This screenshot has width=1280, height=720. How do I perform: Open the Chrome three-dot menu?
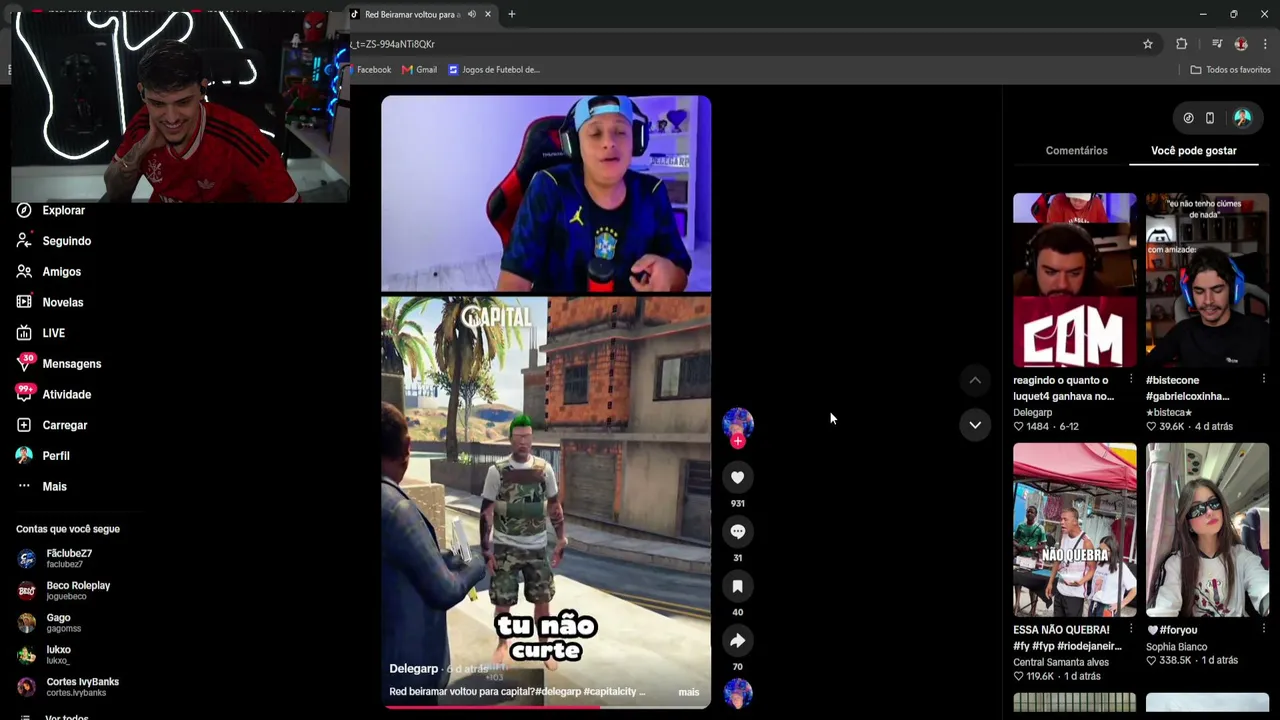pyautogui.click(x=1265, y=44)
